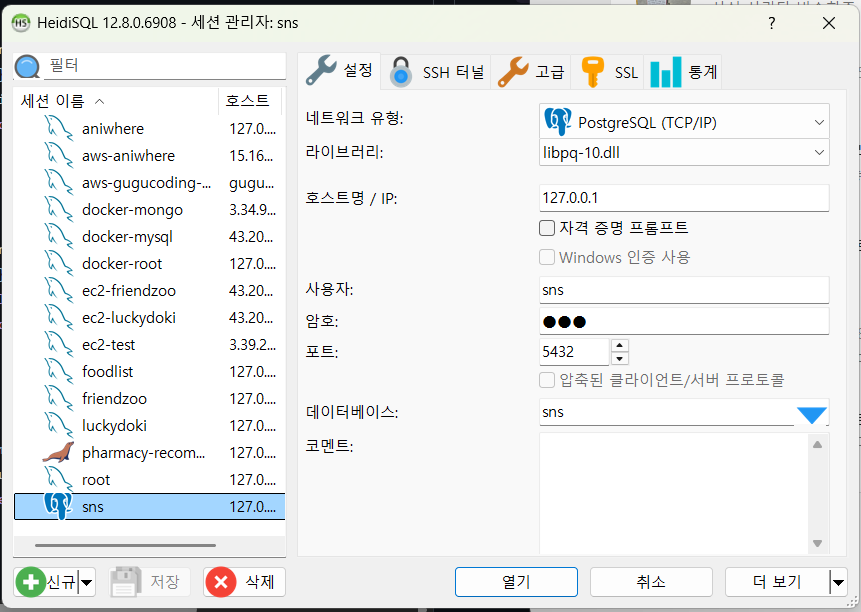Click the dolphin icon beside ec2-friendzoo
The image size is (861, 612).
click(58, 290)
